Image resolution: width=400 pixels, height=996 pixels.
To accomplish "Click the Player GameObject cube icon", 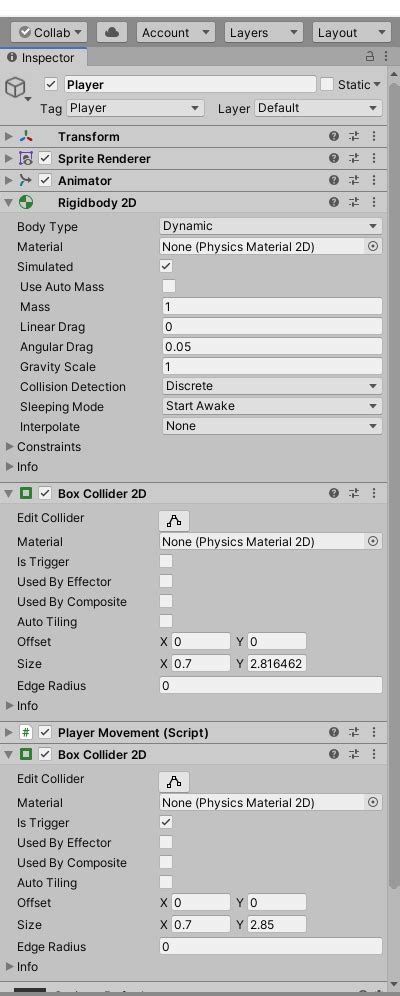I will tap(15, 88).
